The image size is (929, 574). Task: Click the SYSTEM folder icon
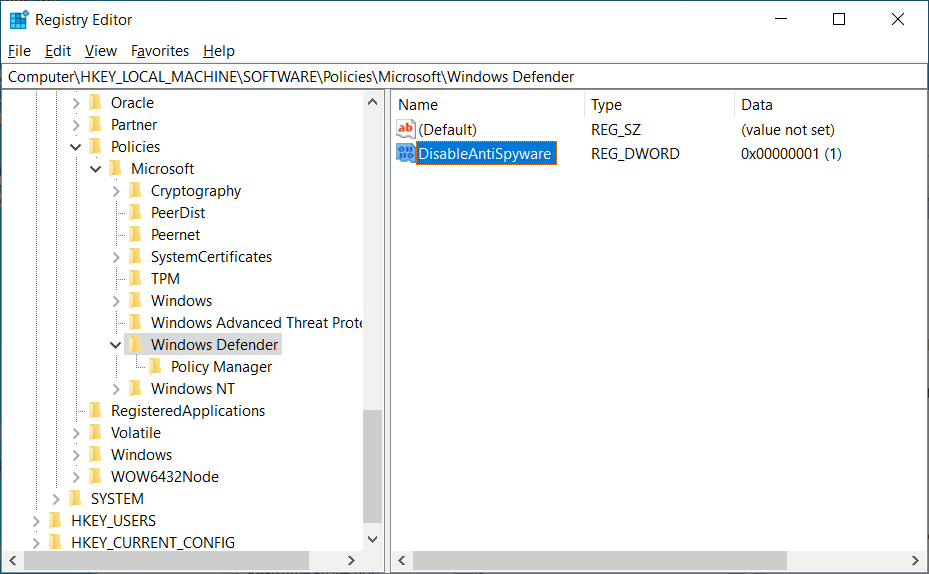coord(75,498)
